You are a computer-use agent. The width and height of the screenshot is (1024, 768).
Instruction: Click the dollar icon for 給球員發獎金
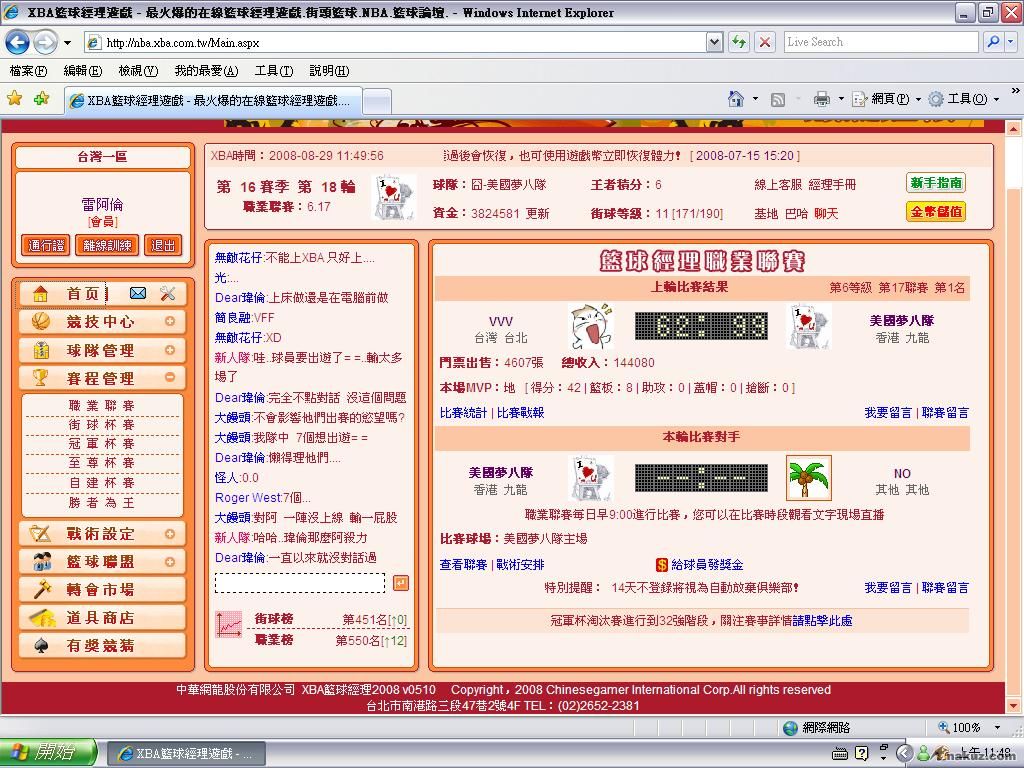point(662,565)
